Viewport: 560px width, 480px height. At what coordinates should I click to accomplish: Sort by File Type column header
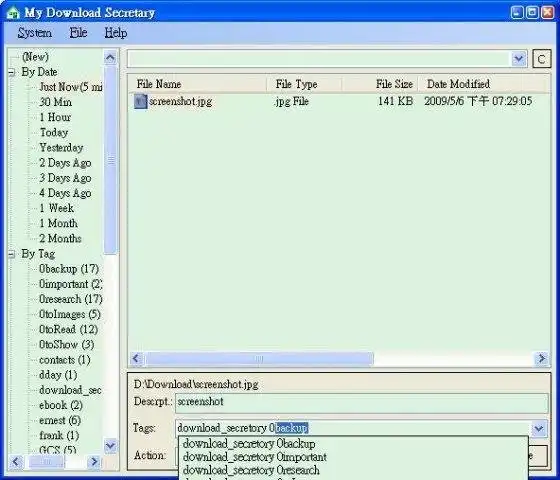click(304, 84)
